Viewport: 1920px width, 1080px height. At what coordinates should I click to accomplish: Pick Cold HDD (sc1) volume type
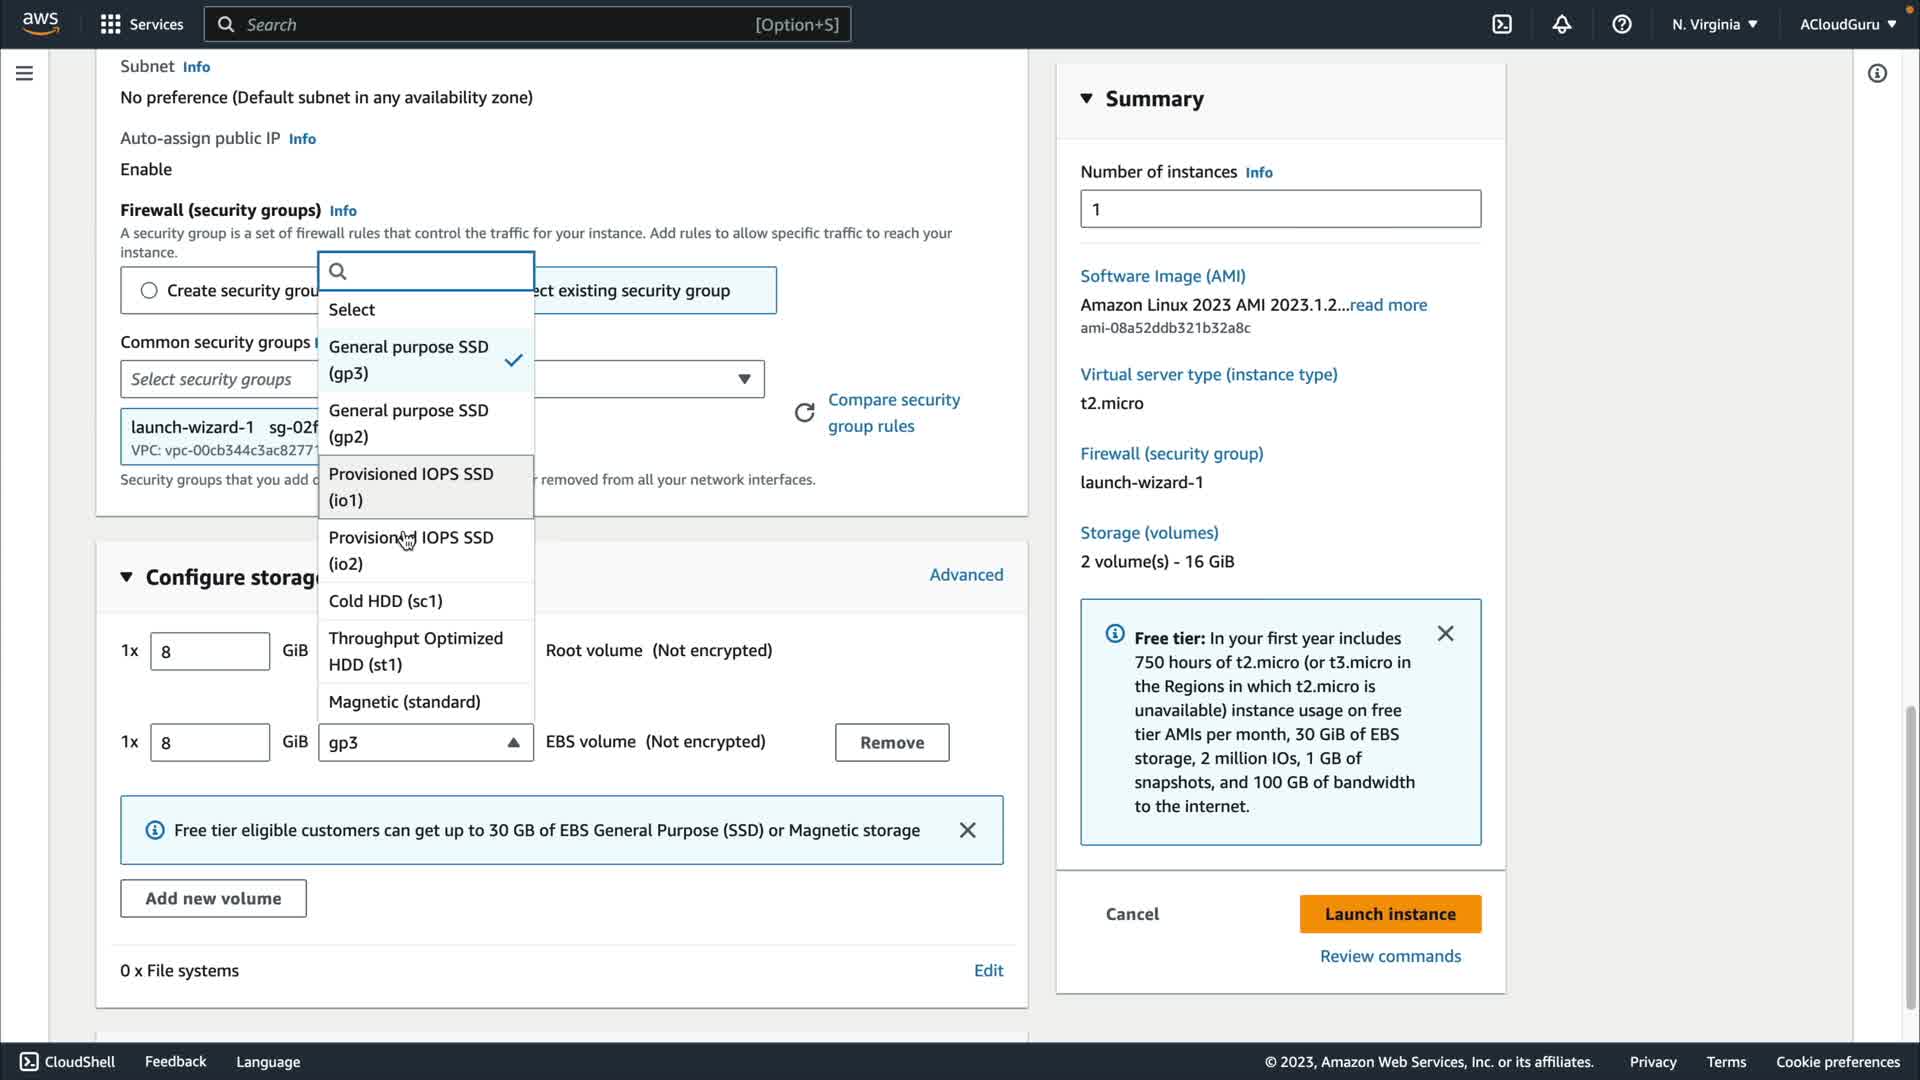click(385, 601)
